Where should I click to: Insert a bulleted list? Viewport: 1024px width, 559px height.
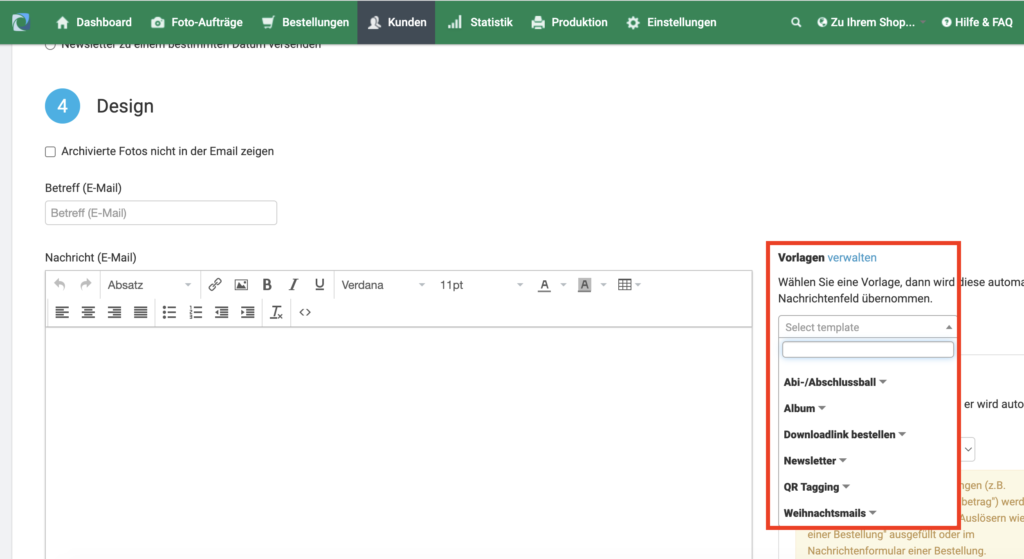pyautogui.click(x=169, y=313)
